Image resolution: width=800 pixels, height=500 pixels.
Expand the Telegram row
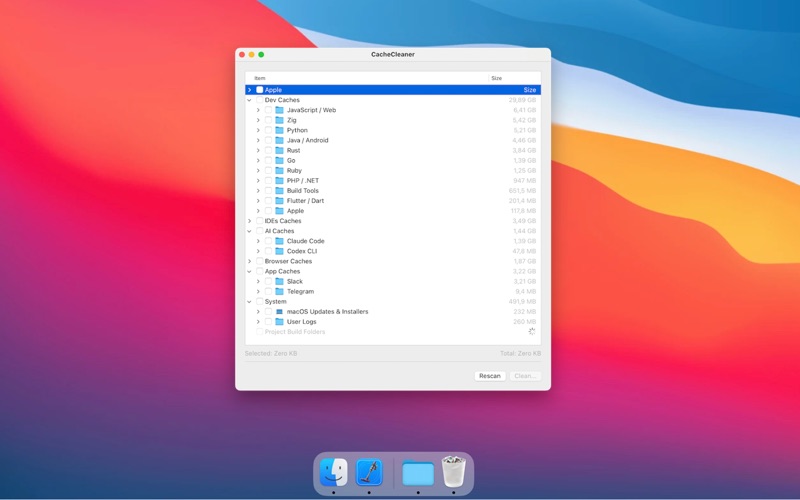258,291
